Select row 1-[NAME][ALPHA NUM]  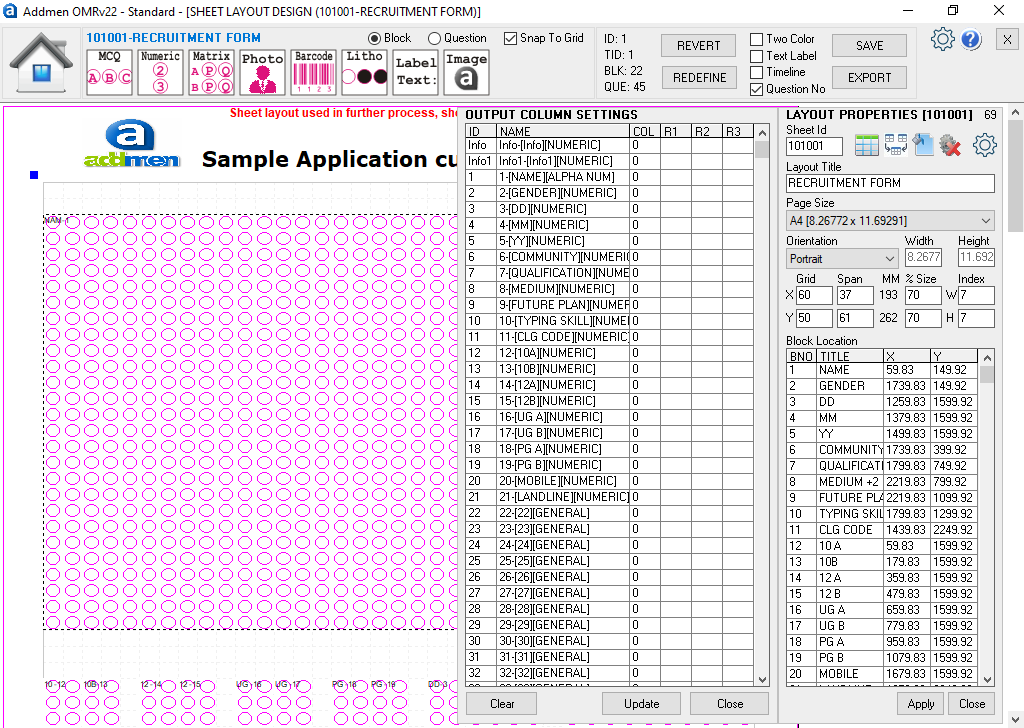pyautogui.click(x=609, y=177)
